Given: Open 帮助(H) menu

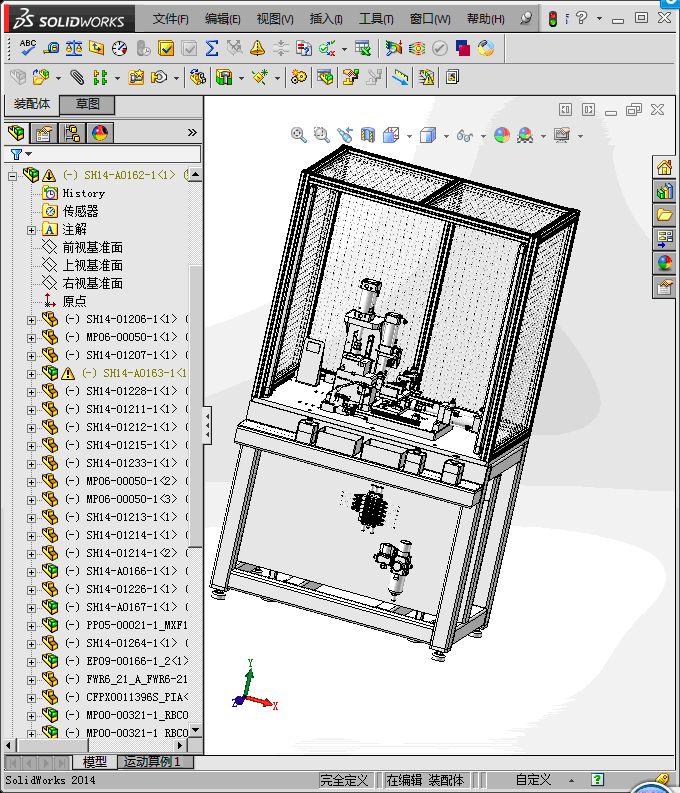Looking at the screenshot, I should point(486,19).
